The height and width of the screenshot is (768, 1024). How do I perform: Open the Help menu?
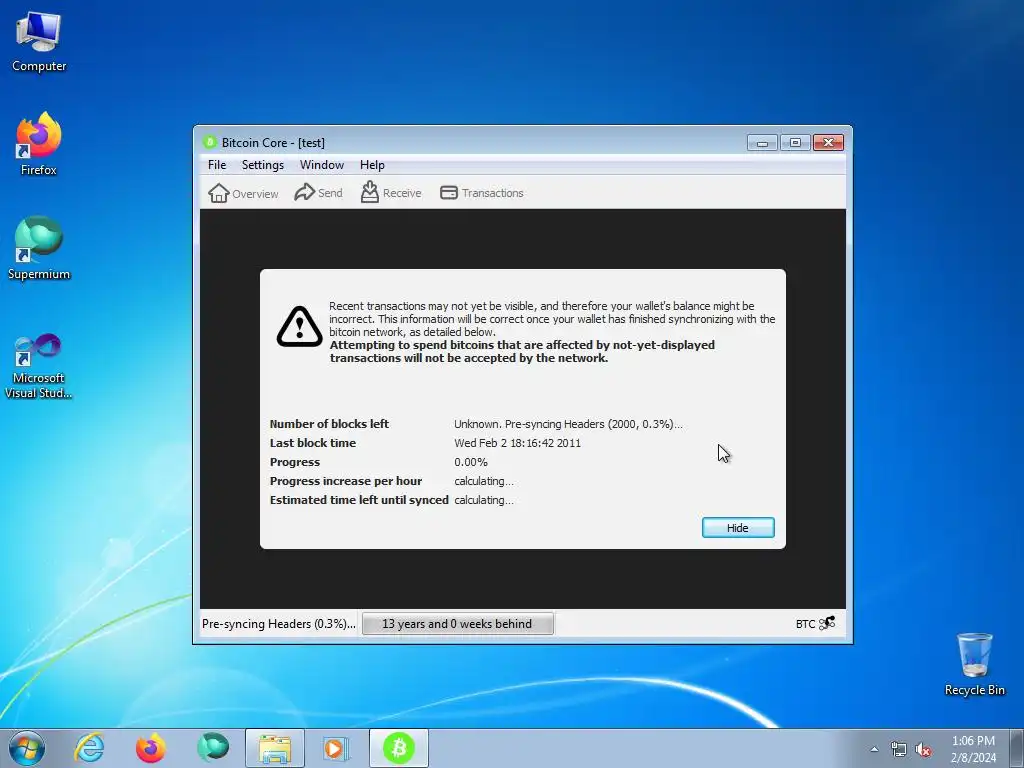[x=372, y=165]
